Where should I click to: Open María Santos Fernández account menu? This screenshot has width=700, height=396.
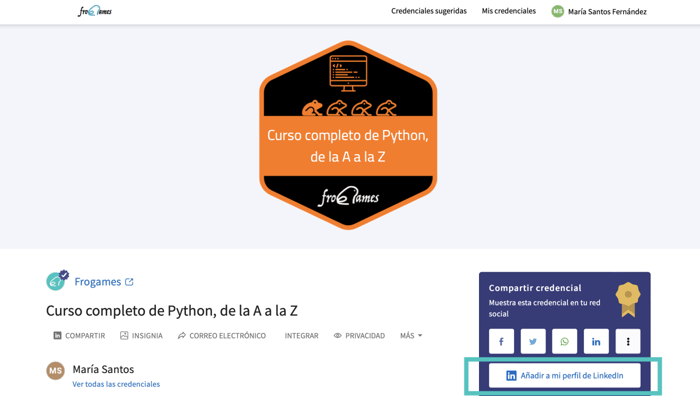point(607,12)
